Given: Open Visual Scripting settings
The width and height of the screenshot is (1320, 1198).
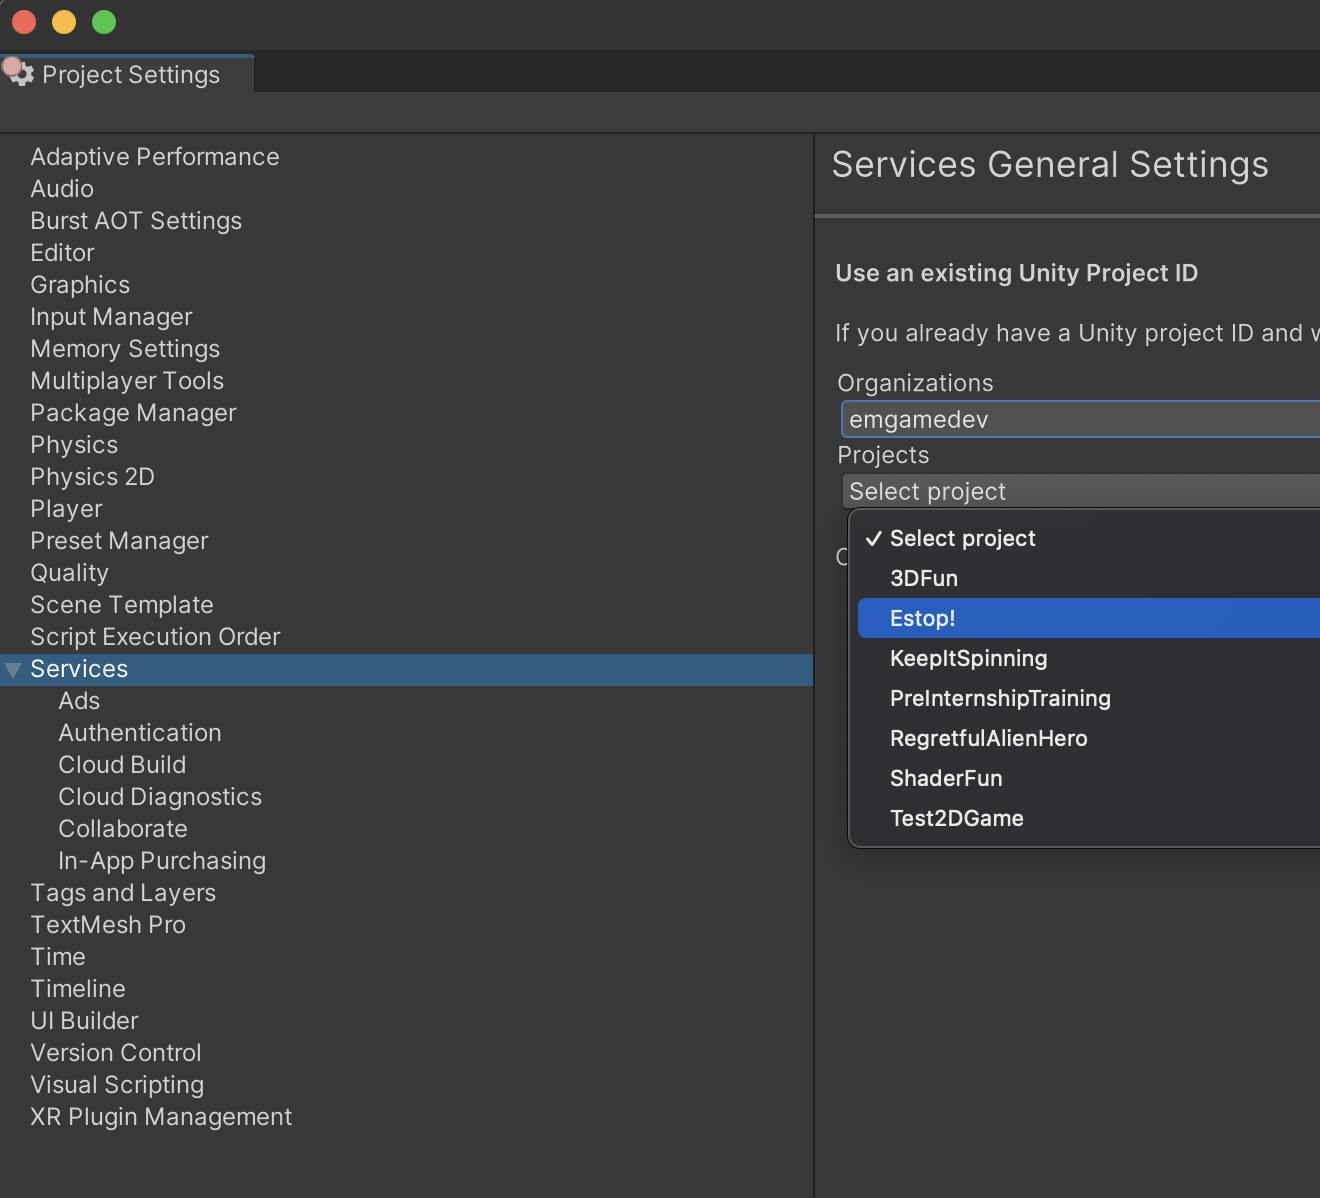Looking at the screenshot, I should (x=117, y=1085).
